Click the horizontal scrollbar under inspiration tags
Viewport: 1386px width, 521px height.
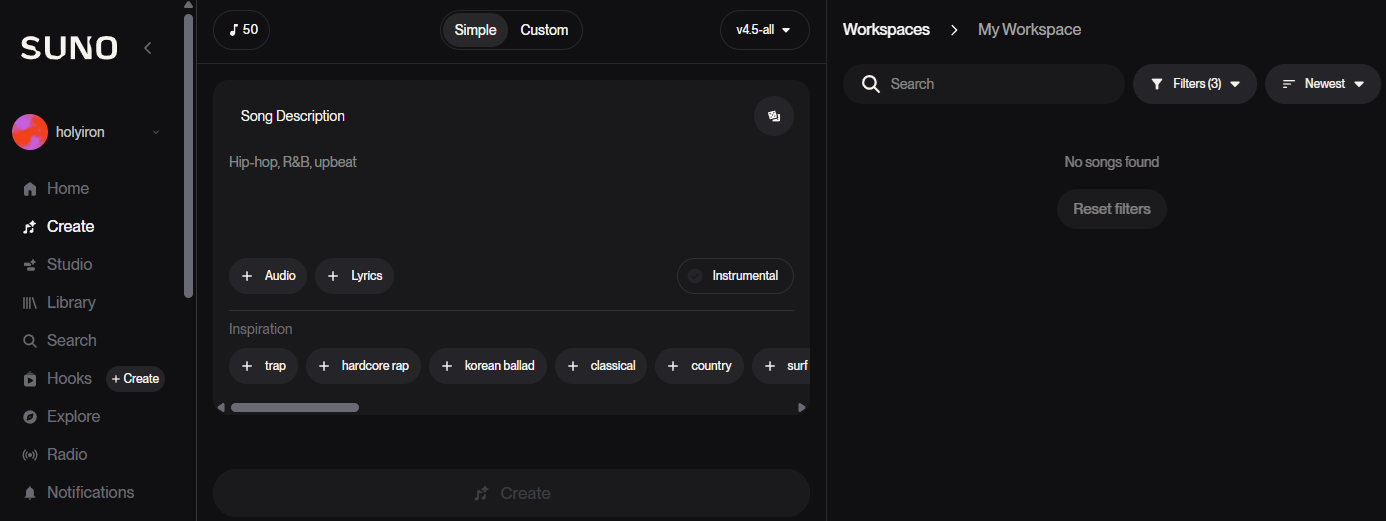(x=295, y=407)
